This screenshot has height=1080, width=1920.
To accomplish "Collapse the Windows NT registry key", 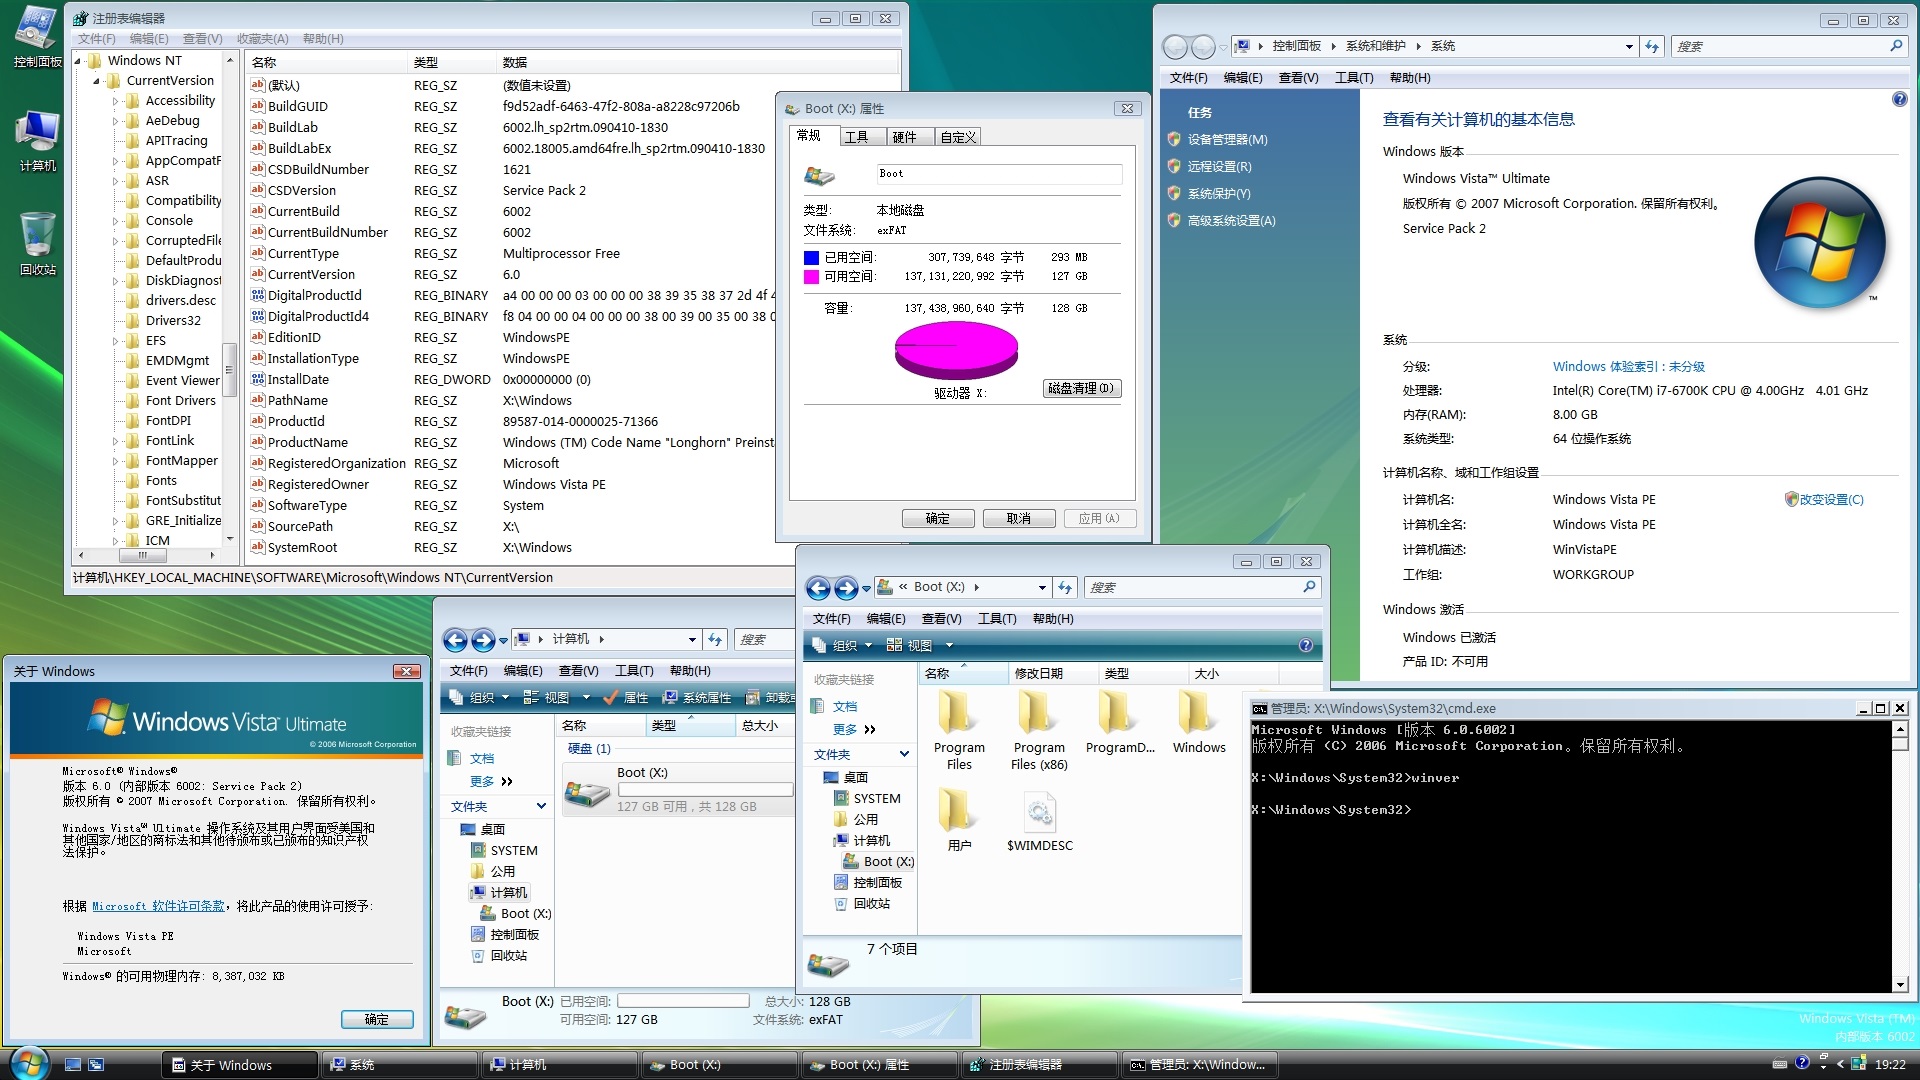I will coord(78,61).
